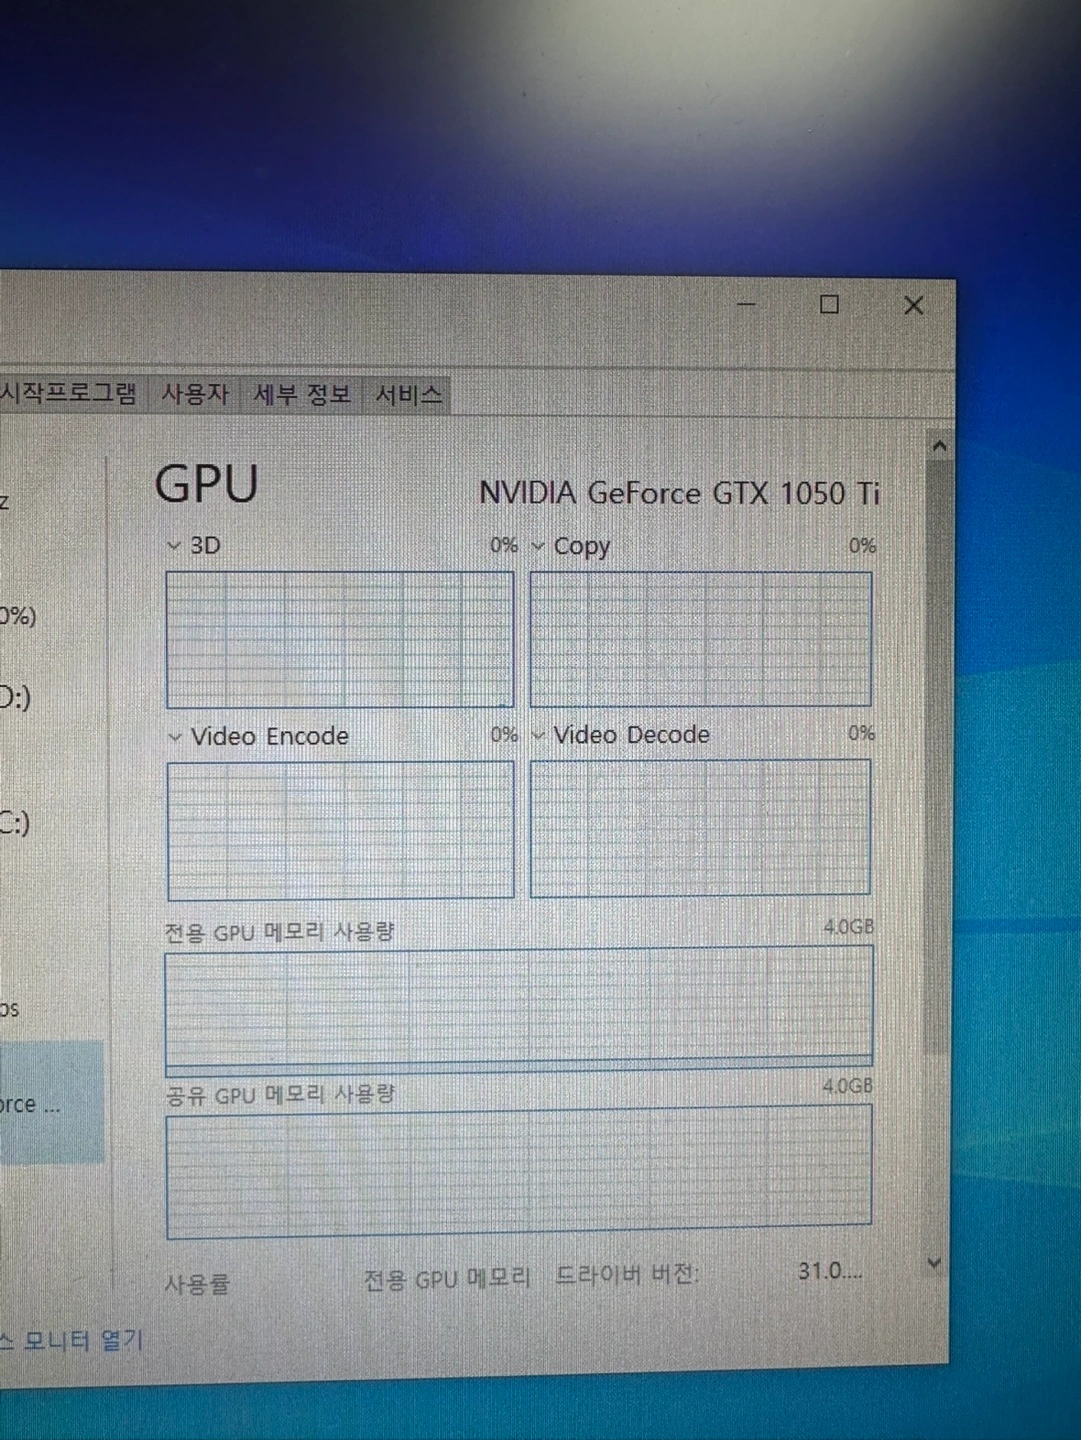Maximize the Task Manager window
The height and width of the screenshot is (1440, 1081).
[829, 304]
